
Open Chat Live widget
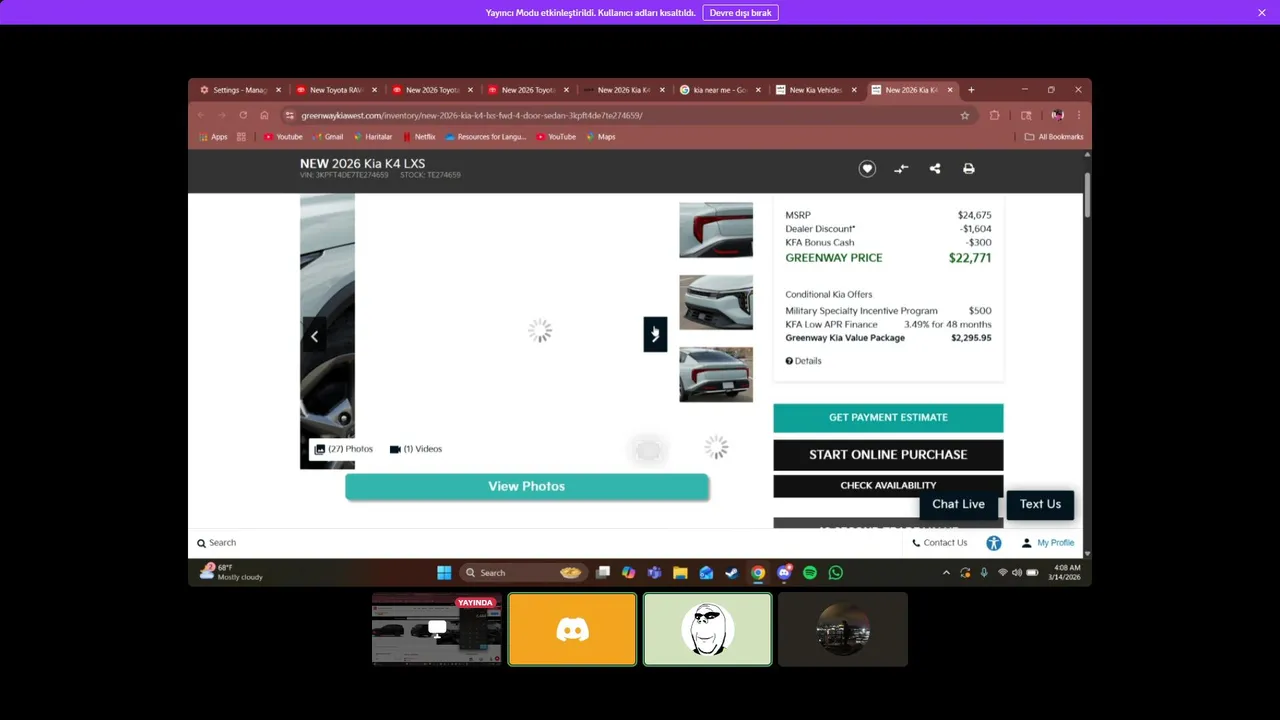[958, 504]
